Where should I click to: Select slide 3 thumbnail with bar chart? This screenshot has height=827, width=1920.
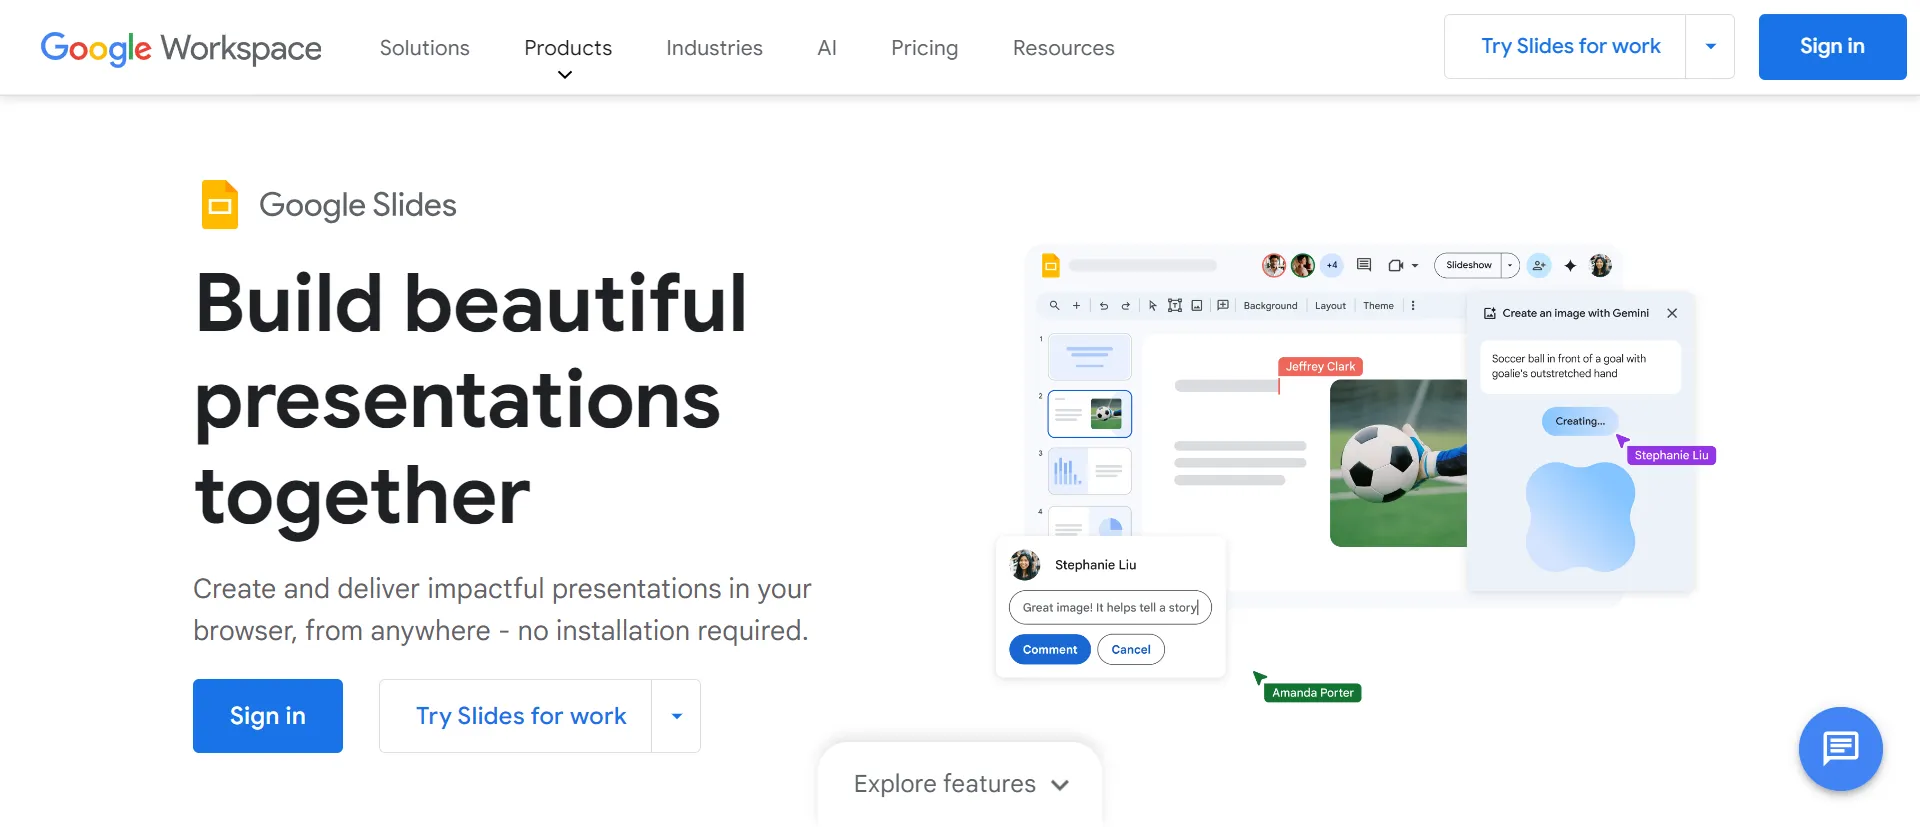(1090, 471)
